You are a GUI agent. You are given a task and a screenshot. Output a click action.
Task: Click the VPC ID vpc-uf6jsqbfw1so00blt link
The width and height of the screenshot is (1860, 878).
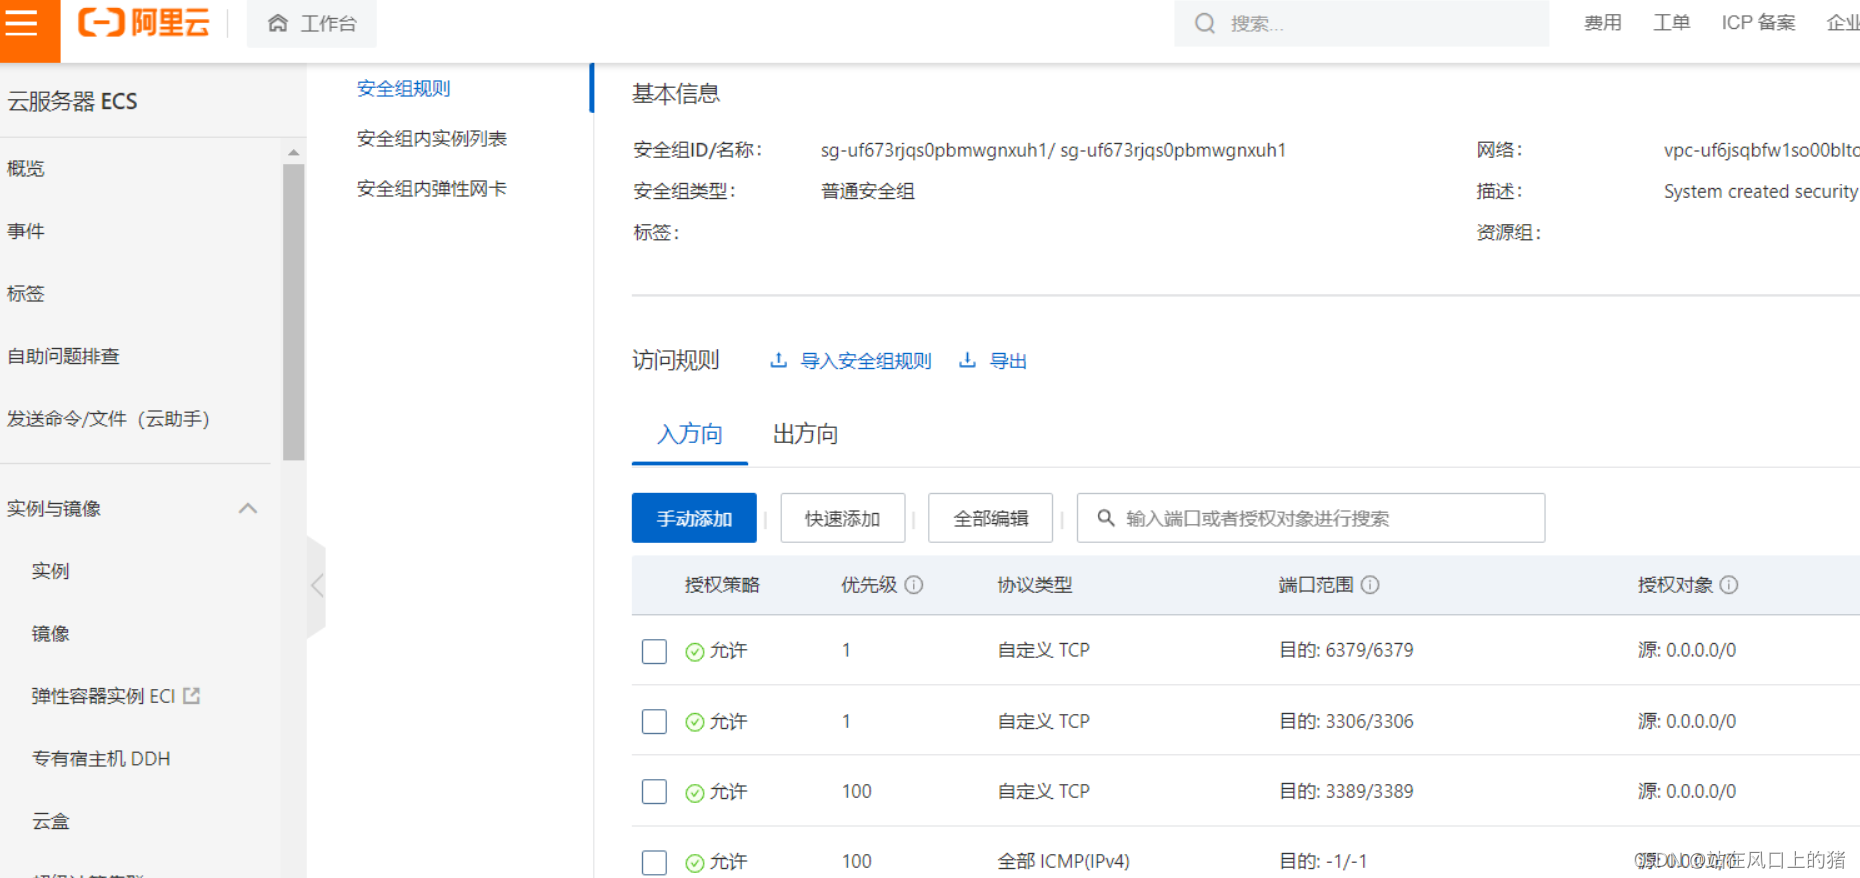coord(1761,150)
